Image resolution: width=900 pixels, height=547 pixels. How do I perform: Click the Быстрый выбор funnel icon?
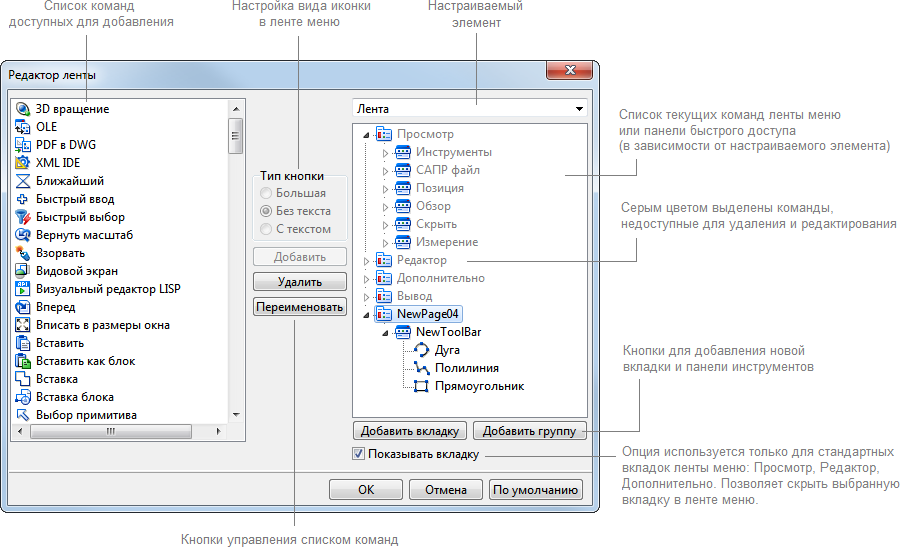tap(24, 217)
